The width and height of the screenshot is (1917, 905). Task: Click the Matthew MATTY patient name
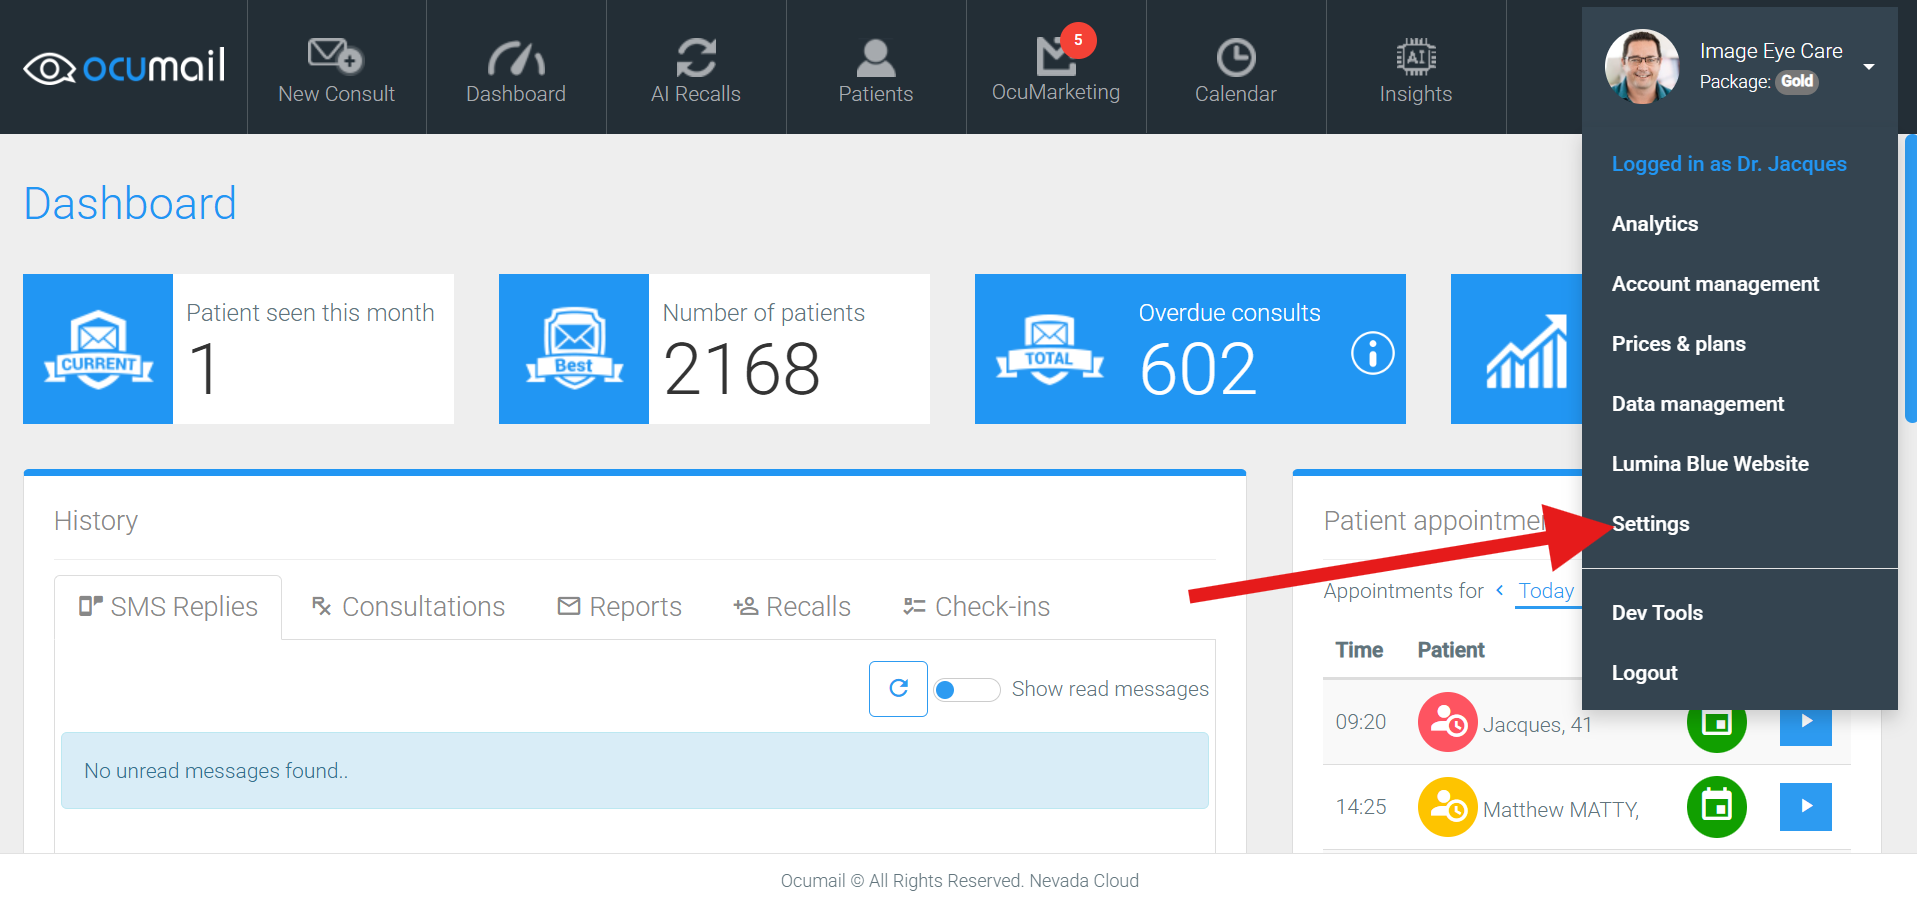click(x=1561, y=810)
